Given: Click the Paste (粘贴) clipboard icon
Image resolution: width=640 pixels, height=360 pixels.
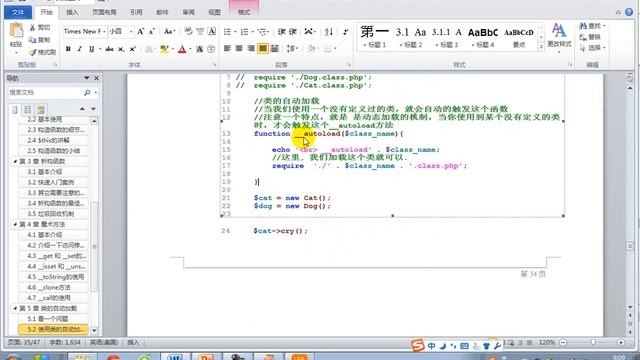Looking at the screenshot, I should tap(16, 31).
